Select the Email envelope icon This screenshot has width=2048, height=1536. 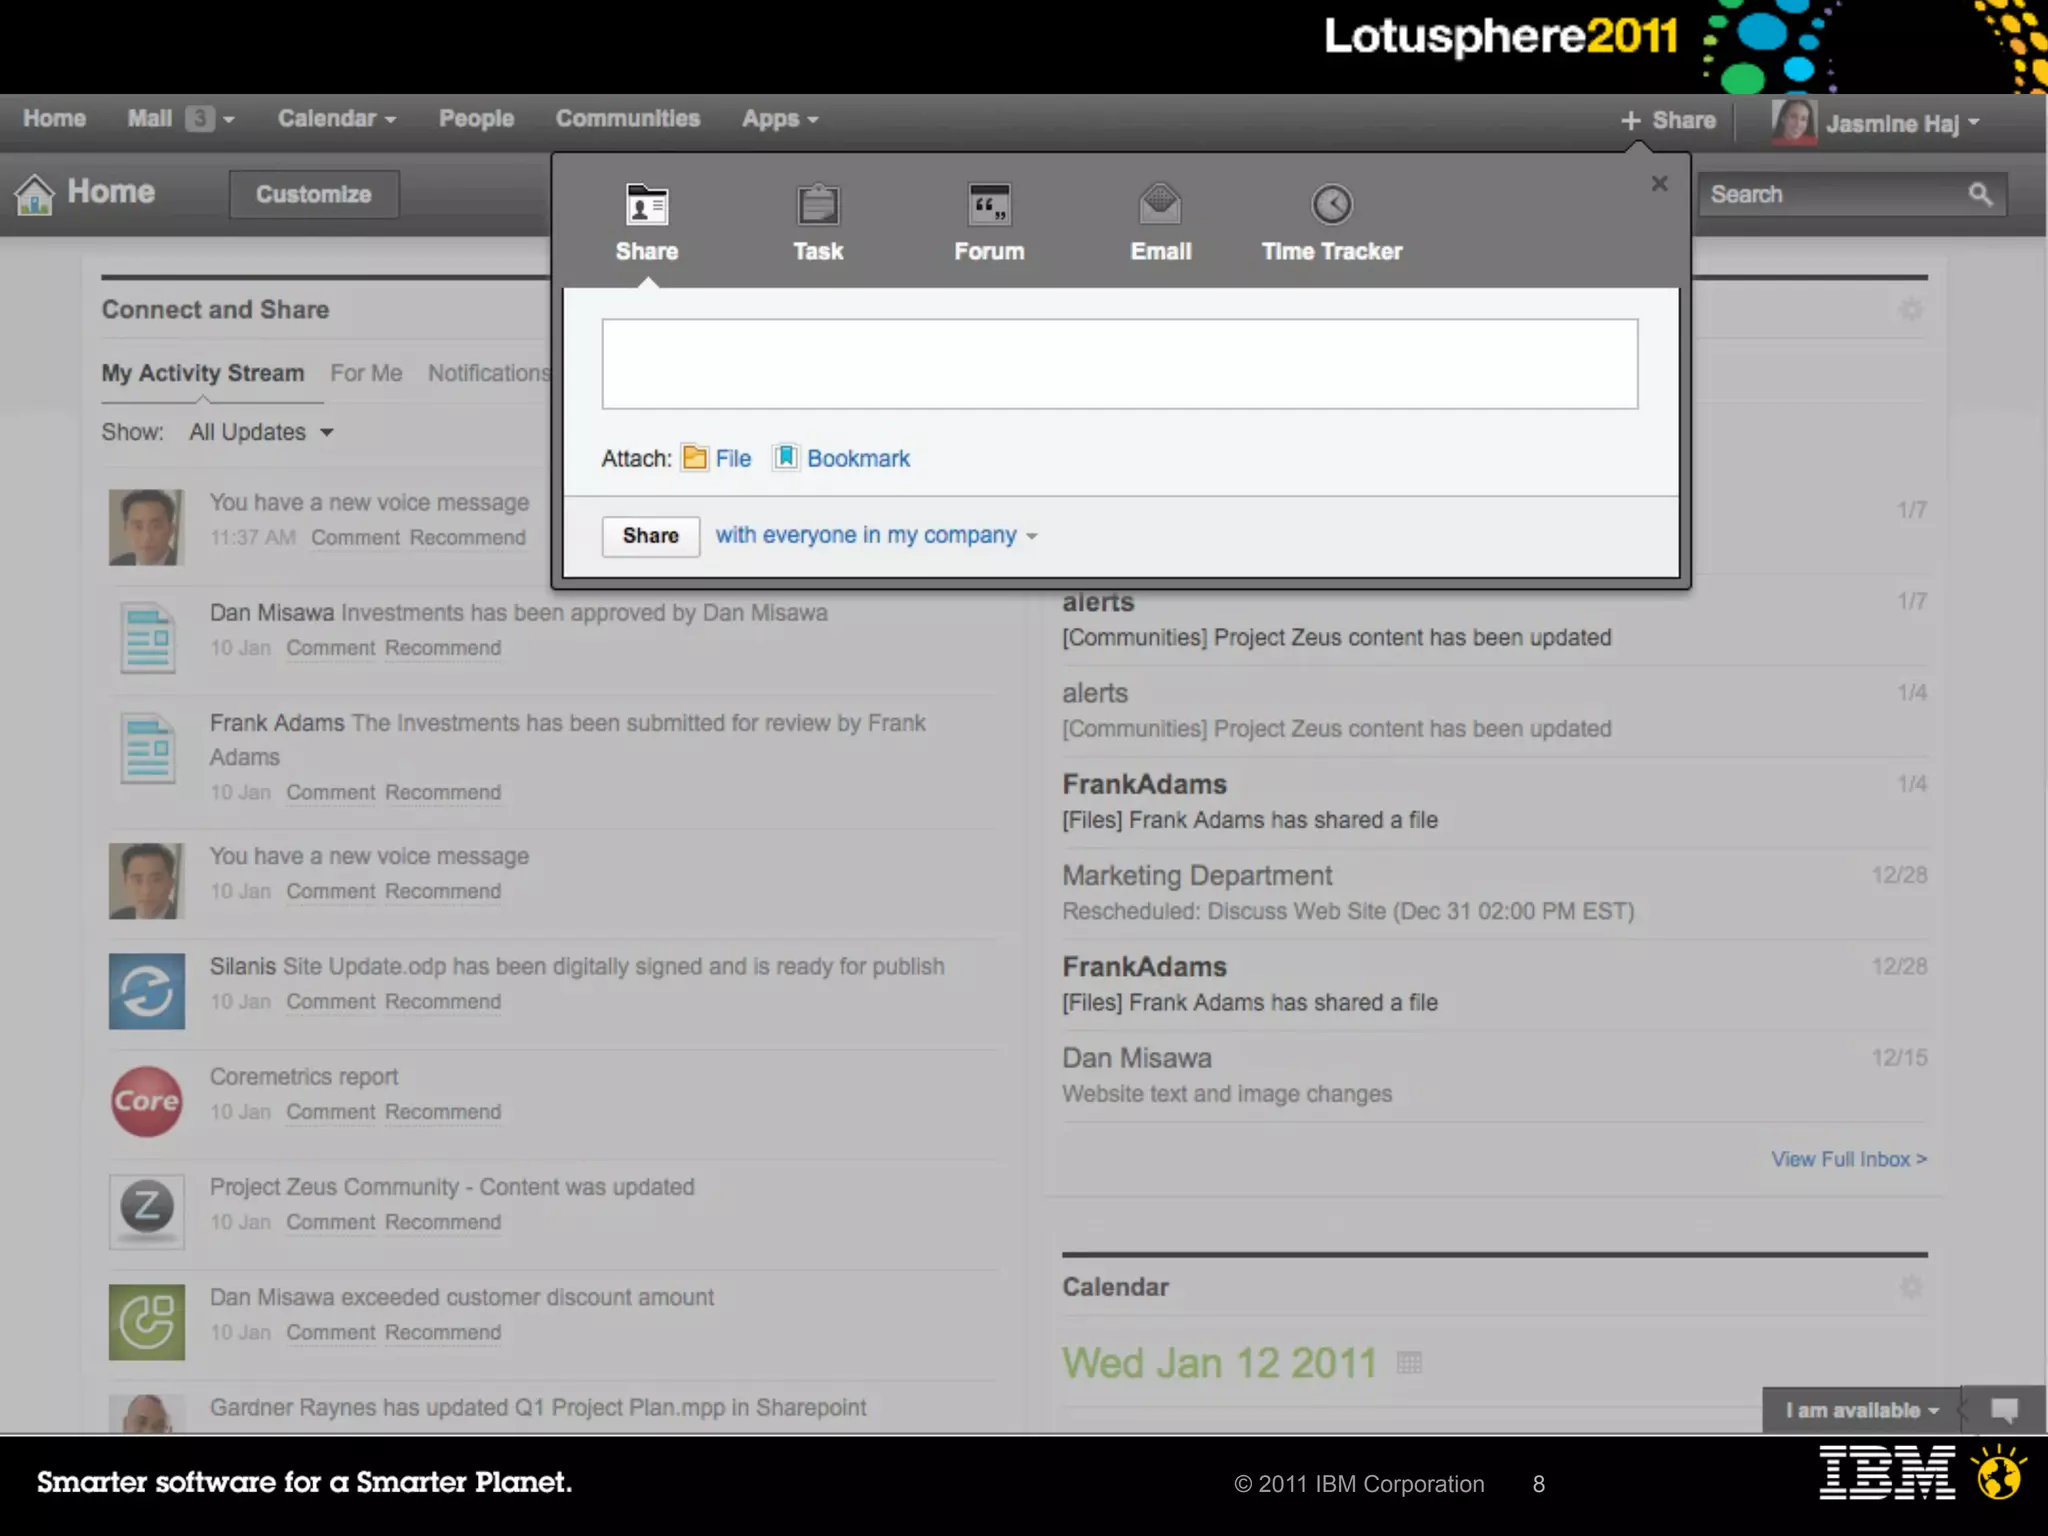coord(1160,205)
